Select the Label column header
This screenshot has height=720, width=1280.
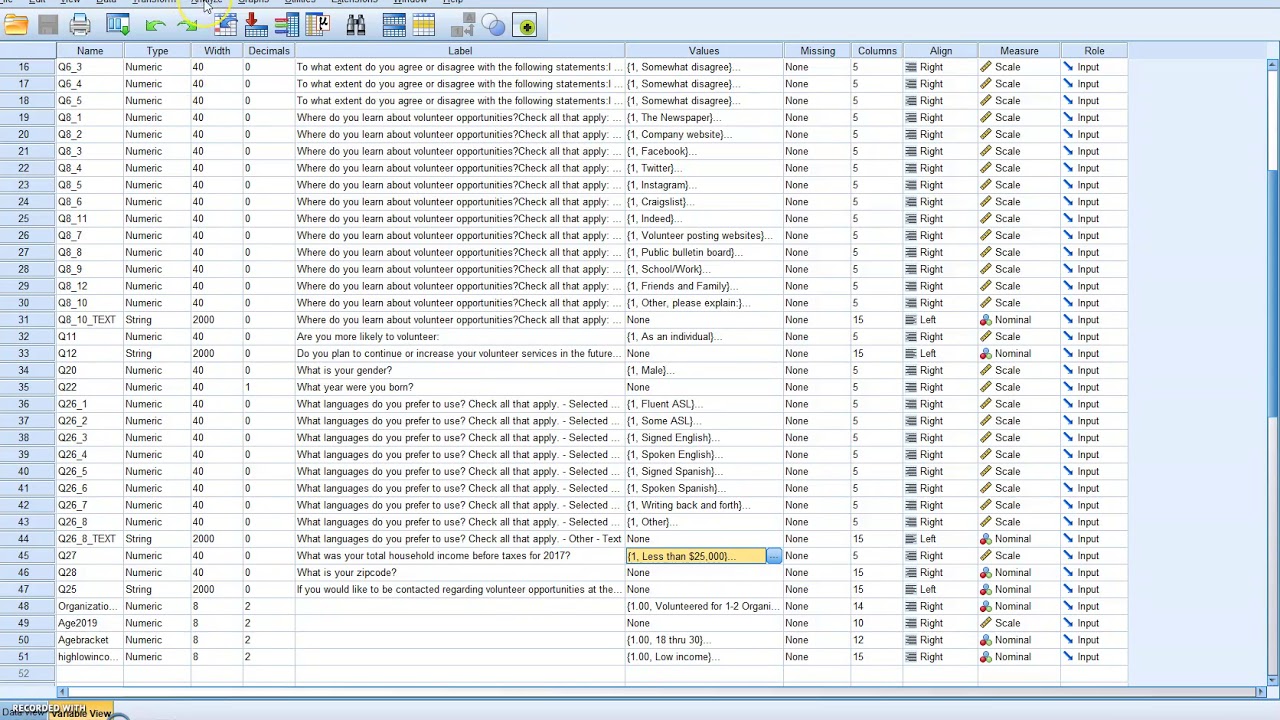460,50
